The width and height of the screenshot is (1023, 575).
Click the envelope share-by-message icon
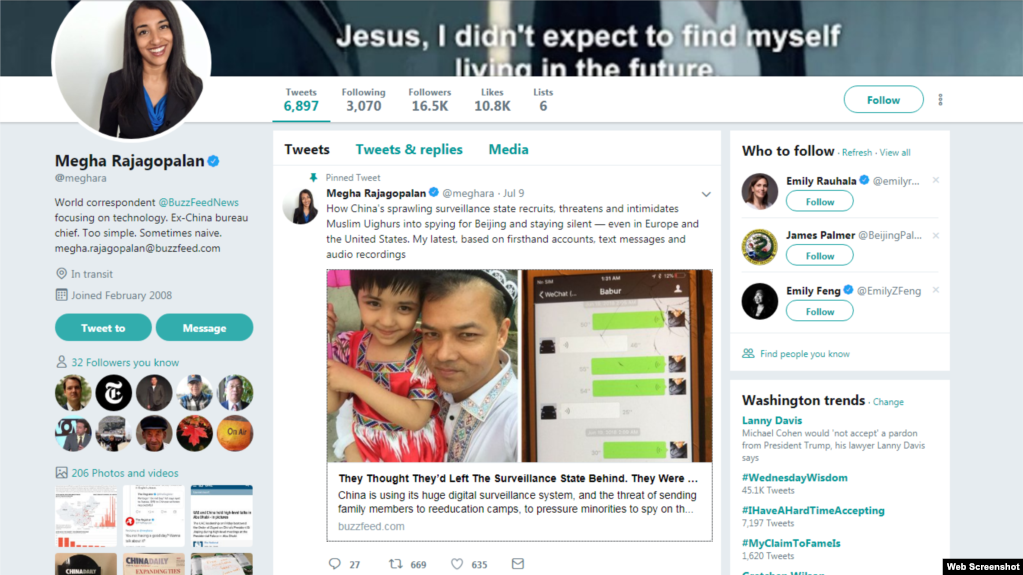click(517, 563)
